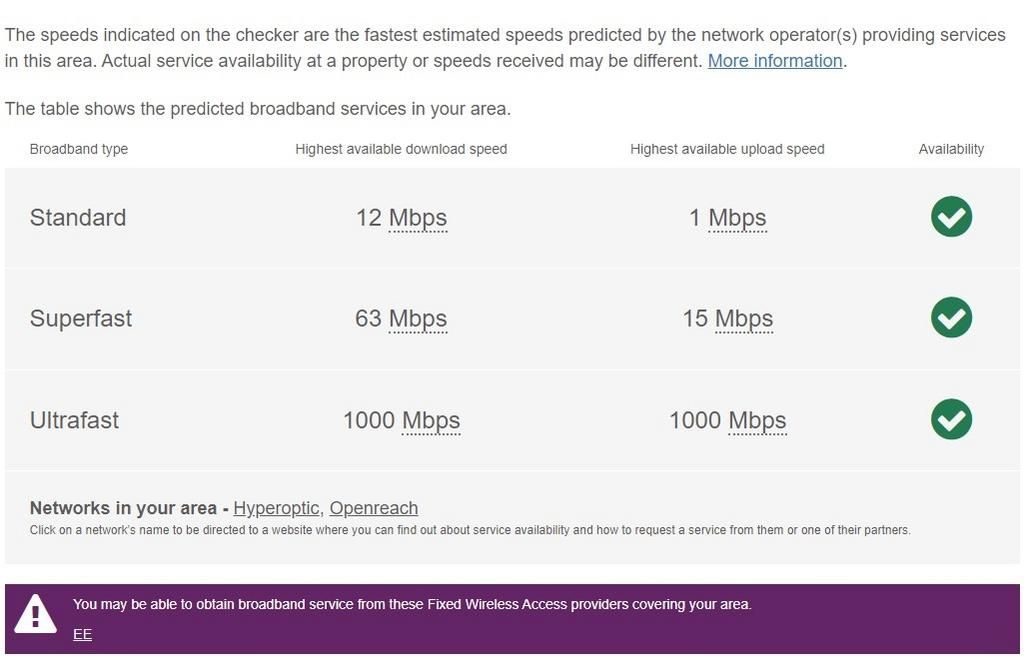
Task: Click the Availability column header
Action: [951, 149]
